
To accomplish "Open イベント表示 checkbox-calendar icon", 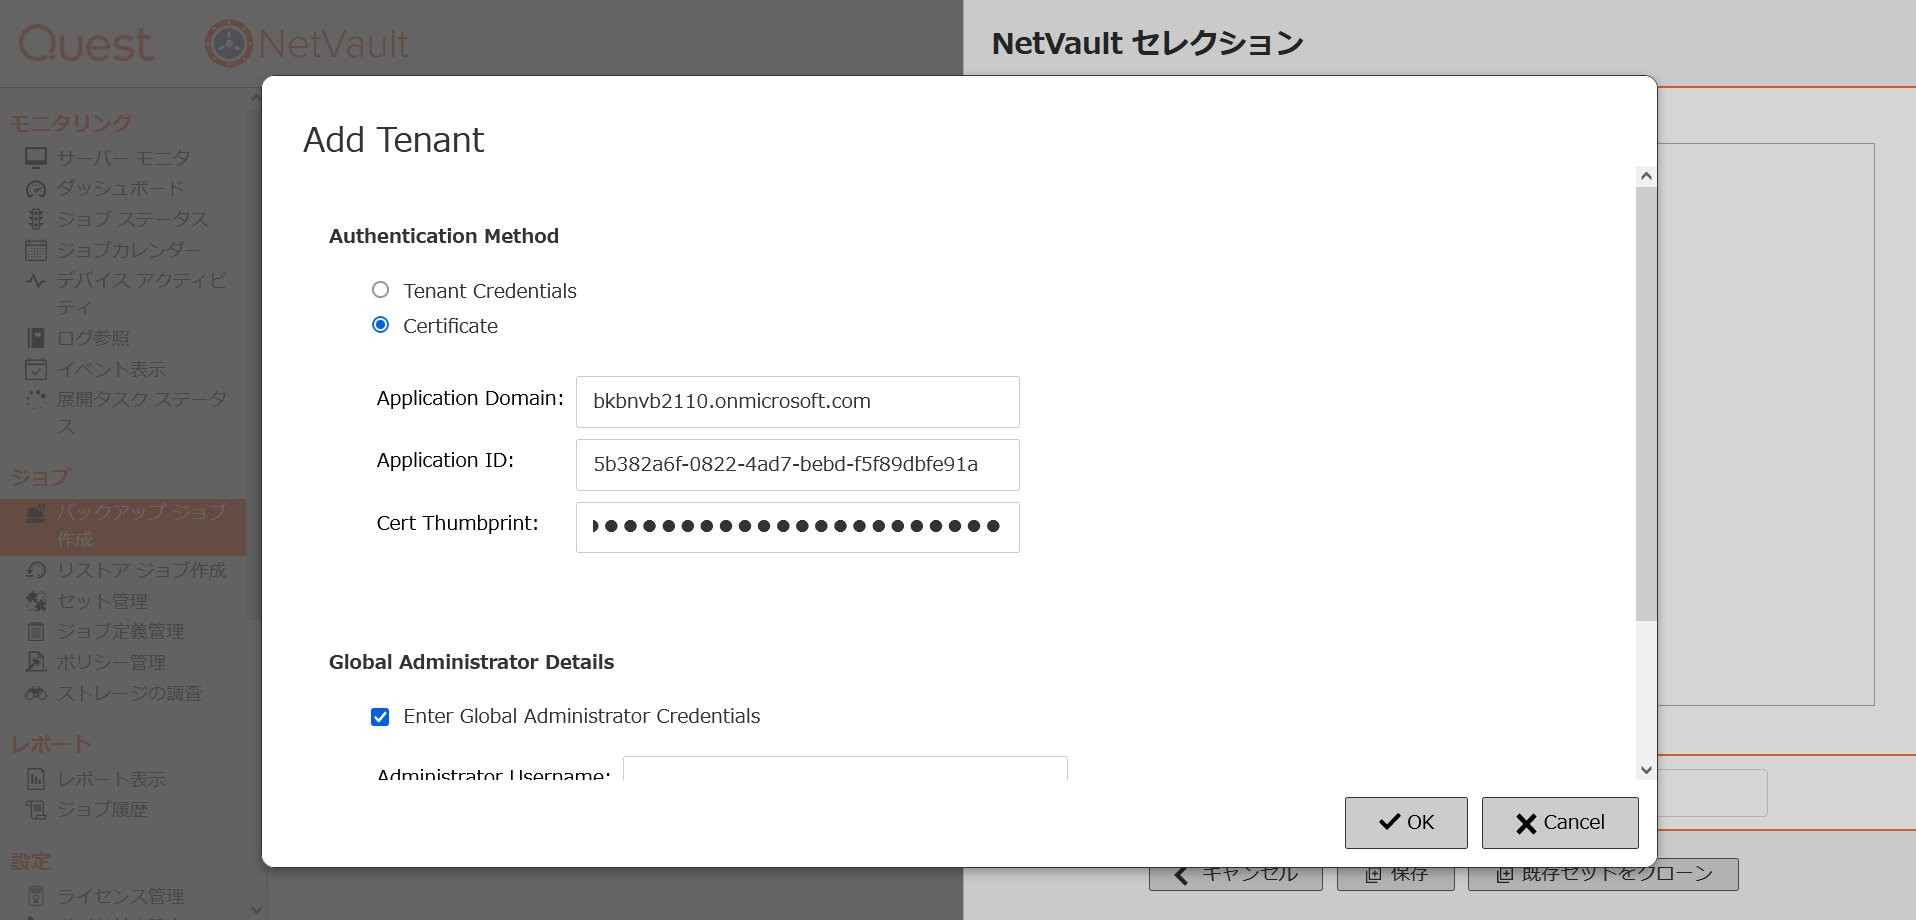I will (36, 369).
